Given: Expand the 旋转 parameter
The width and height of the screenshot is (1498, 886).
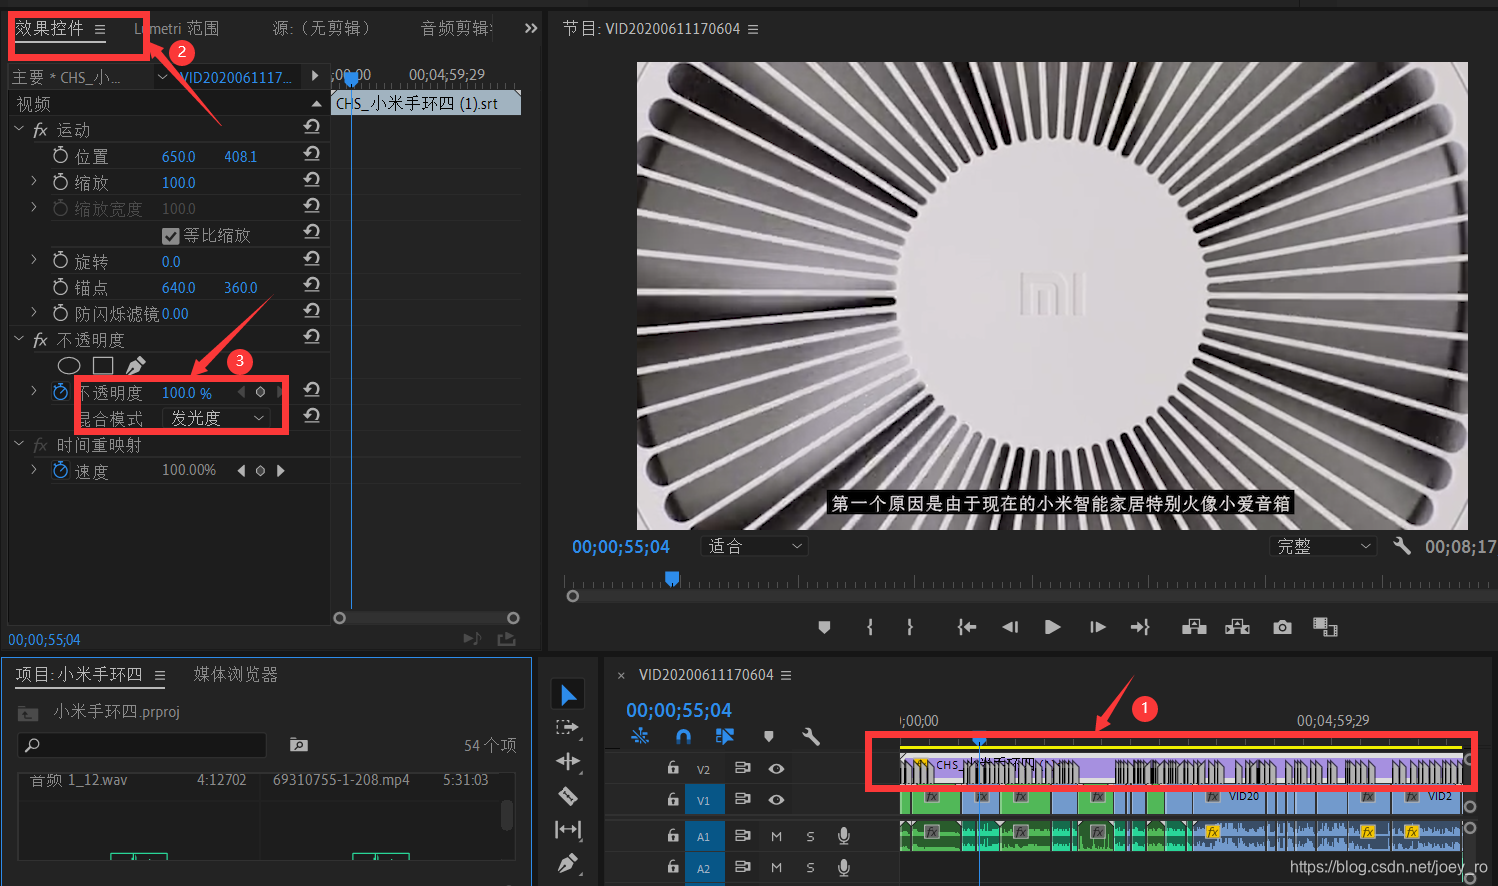Looking at the screenshot, I should [34, 259].
